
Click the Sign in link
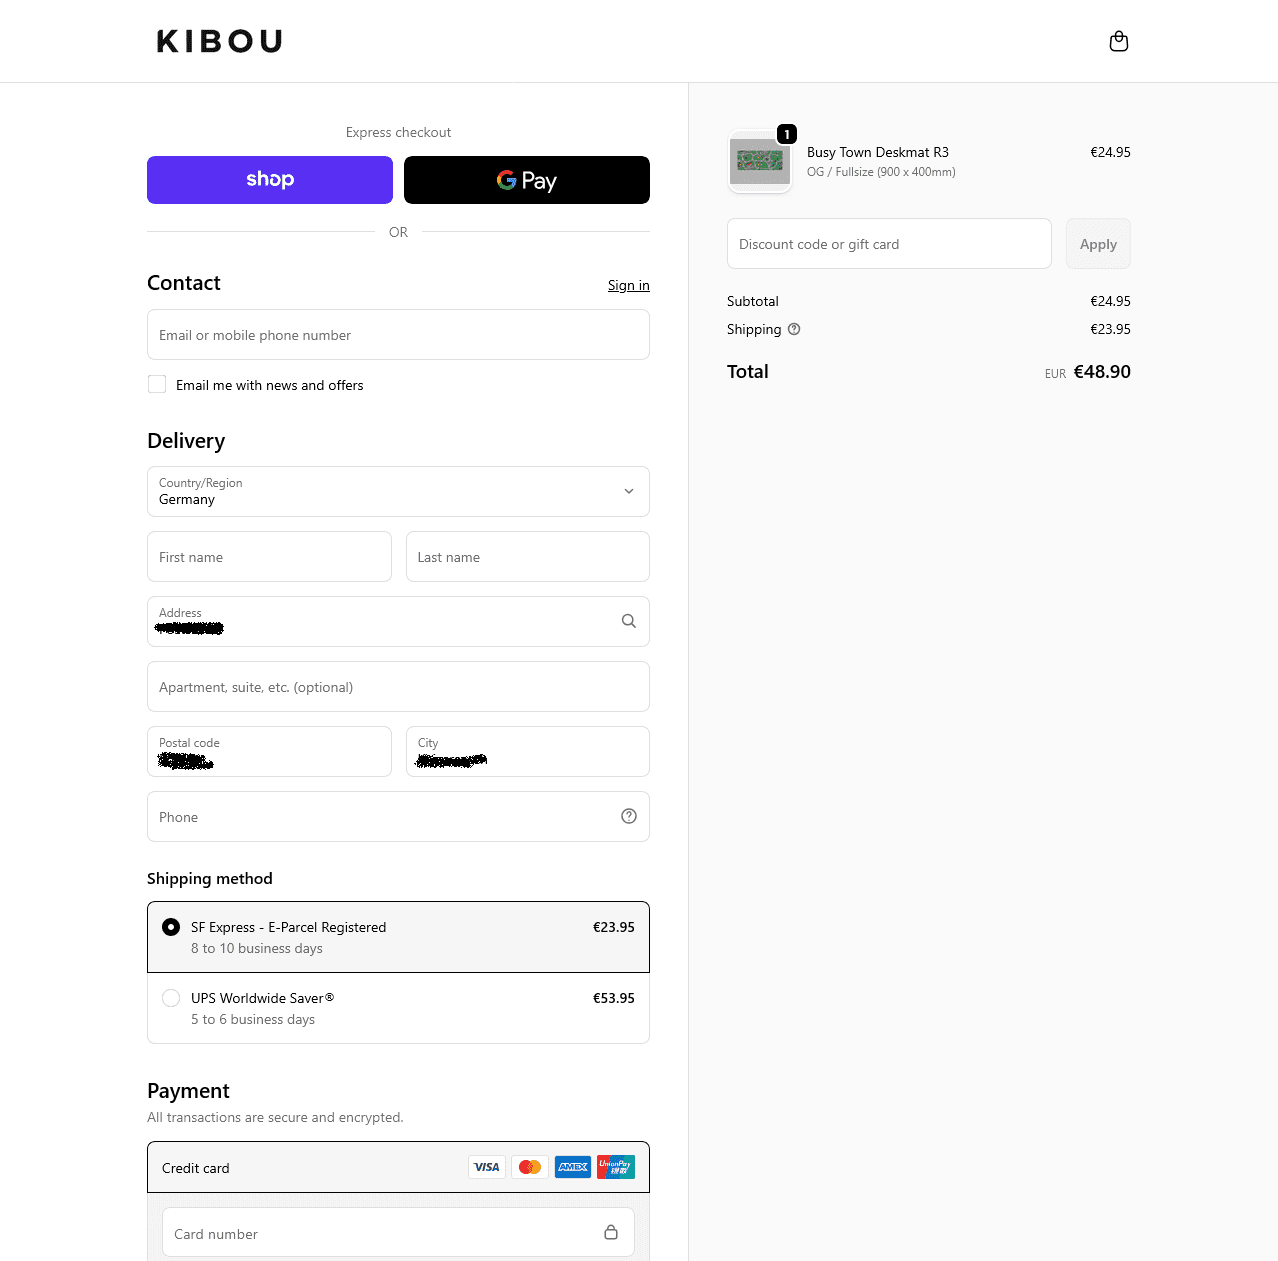pyautogui.click(x=628, y=285)
